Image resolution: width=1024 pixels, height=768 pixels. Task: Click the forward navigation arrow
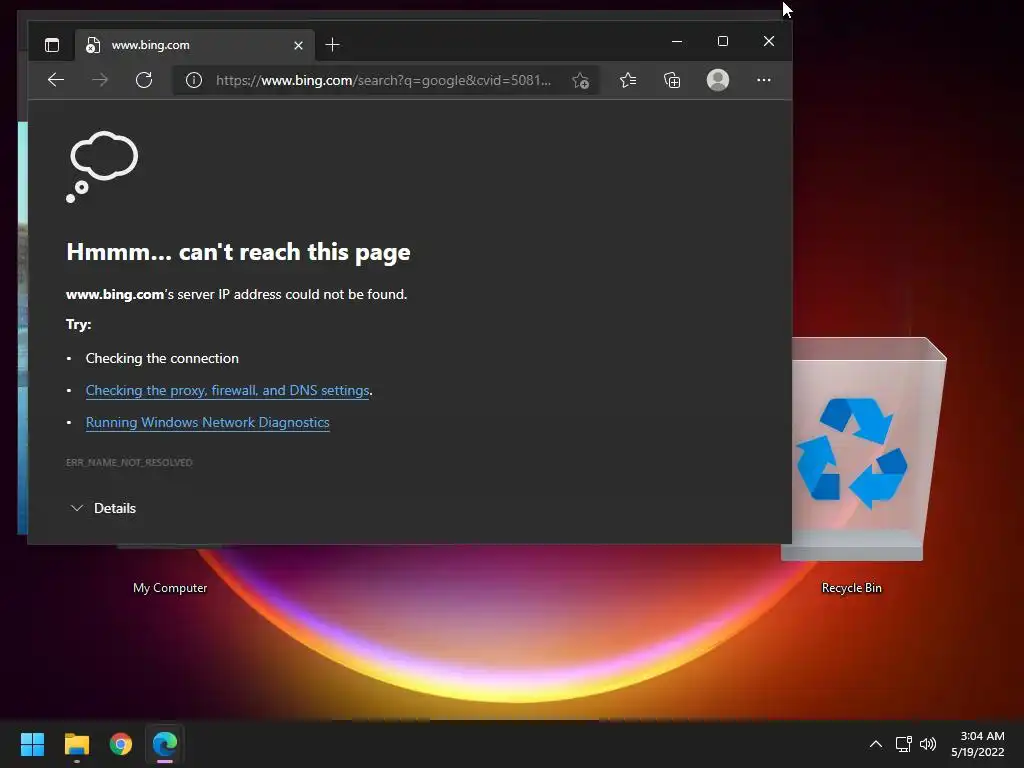coord(100,80)
